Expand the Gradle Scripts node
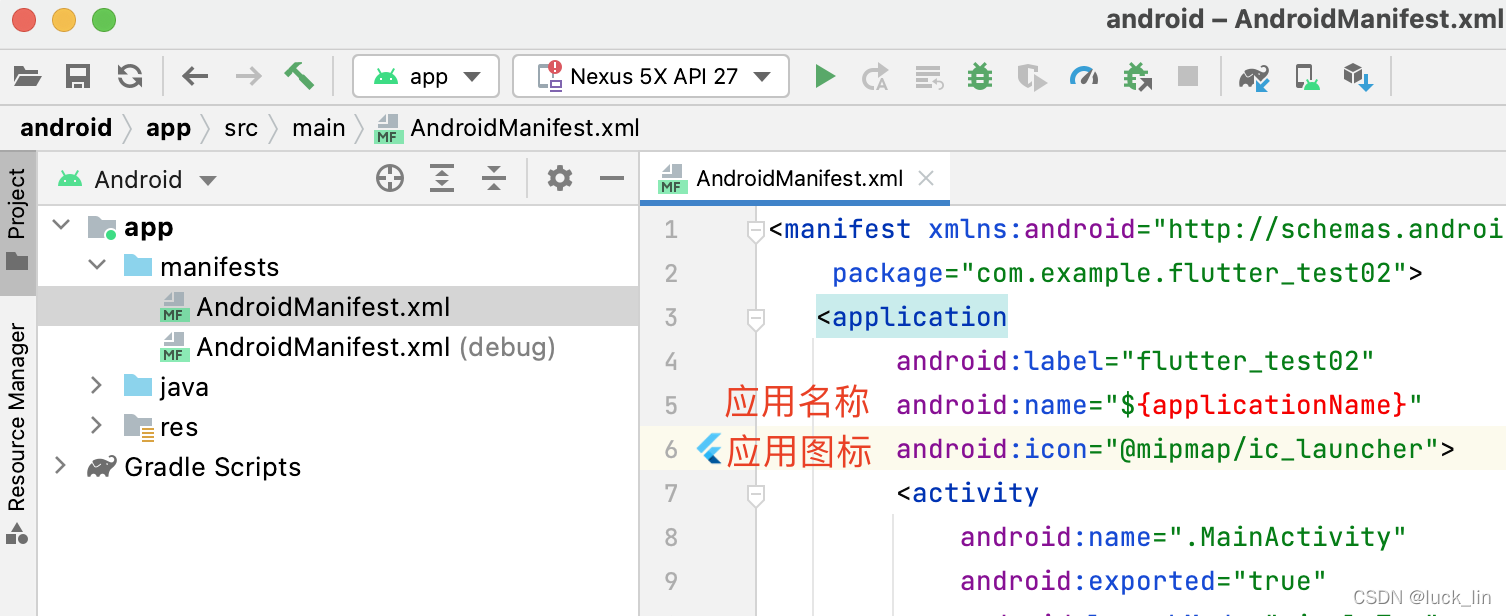Image resolution: width=1506 pixels, height=616 pixels. click(x=61, y=466)
